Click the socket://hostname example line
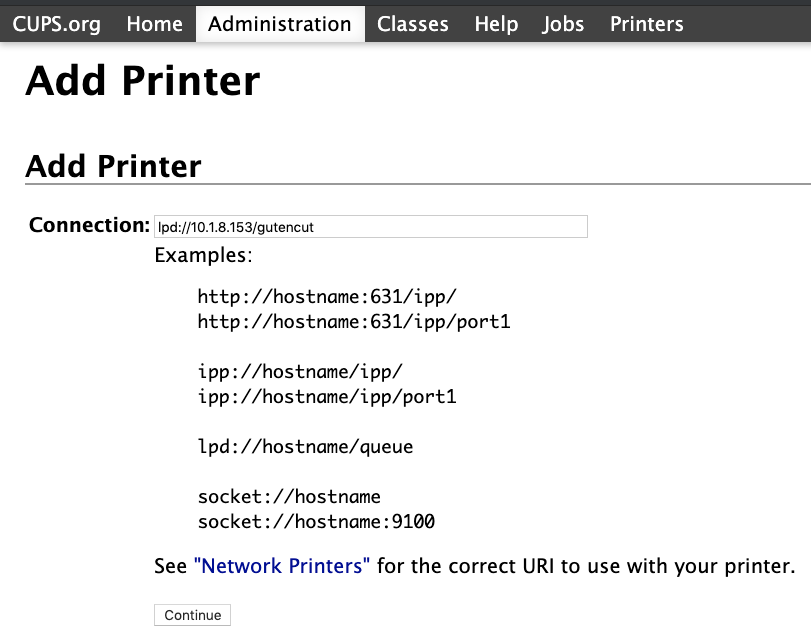This screenshot has width=811, height=636. tap(289, 496)
